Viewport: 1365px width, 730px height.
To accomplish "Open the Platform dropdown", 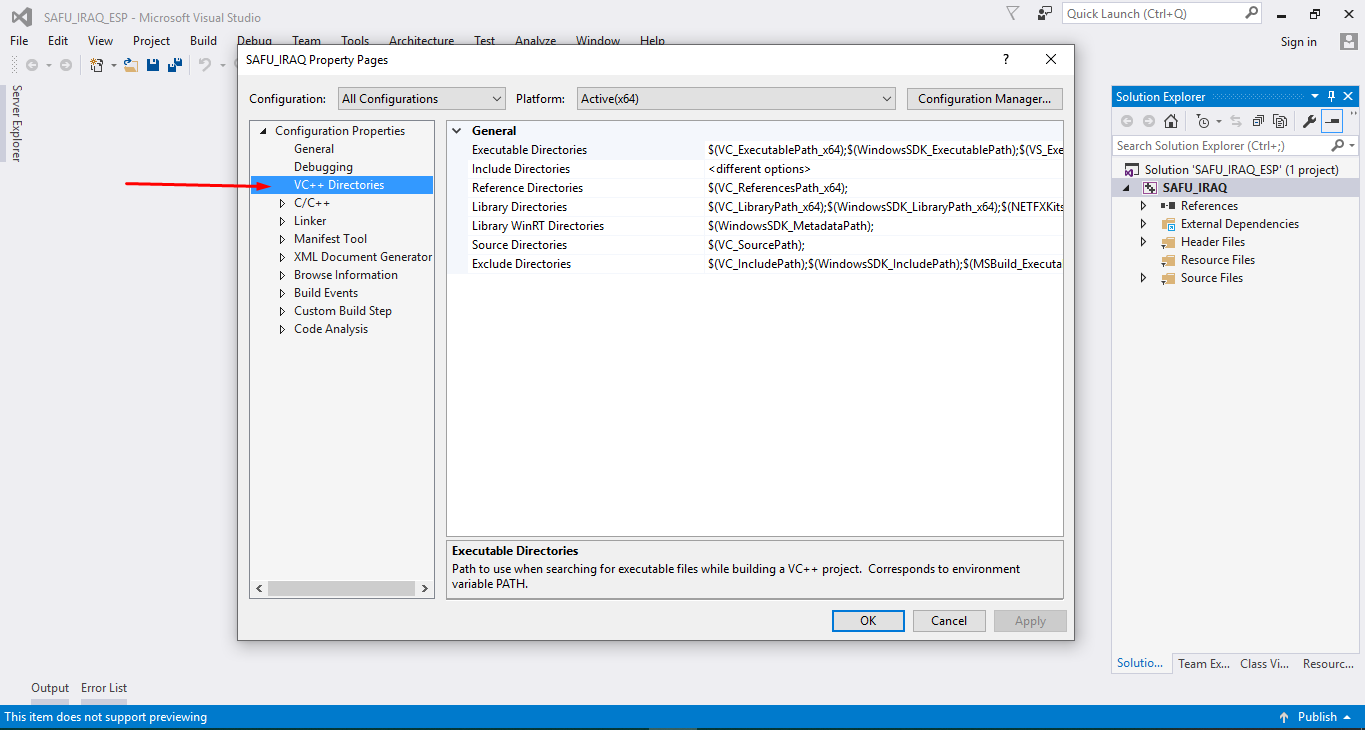I will click(736, 99).
